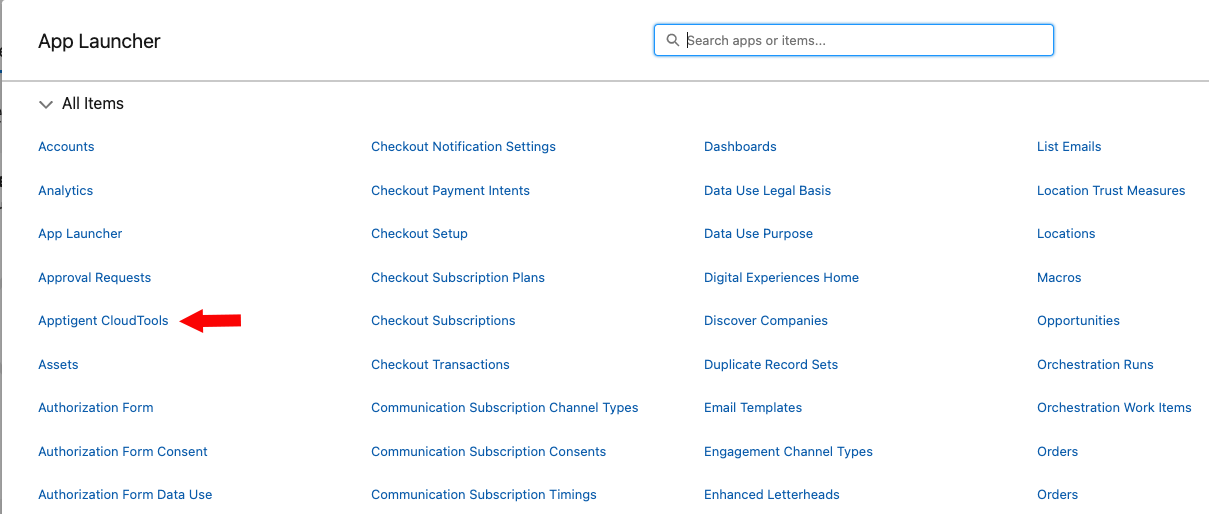The height and width of the screenshot is (514, 1209).
Task: Open the Accounts item
Action: 66,147
